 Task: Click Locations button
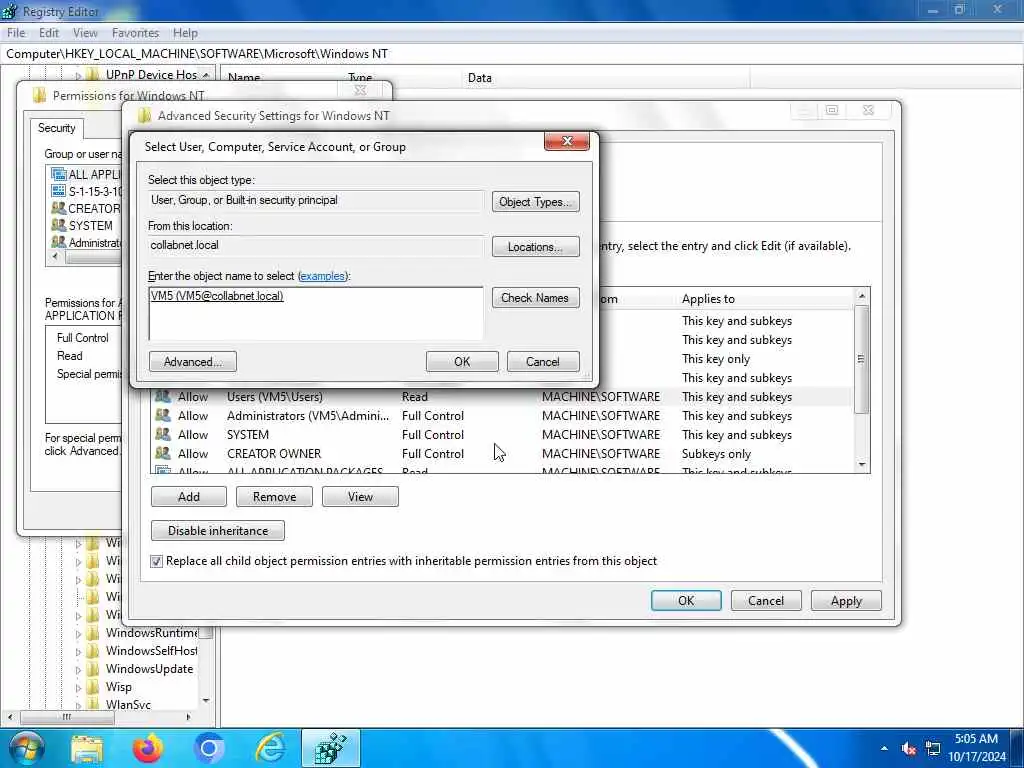click(x=536, y=247)
